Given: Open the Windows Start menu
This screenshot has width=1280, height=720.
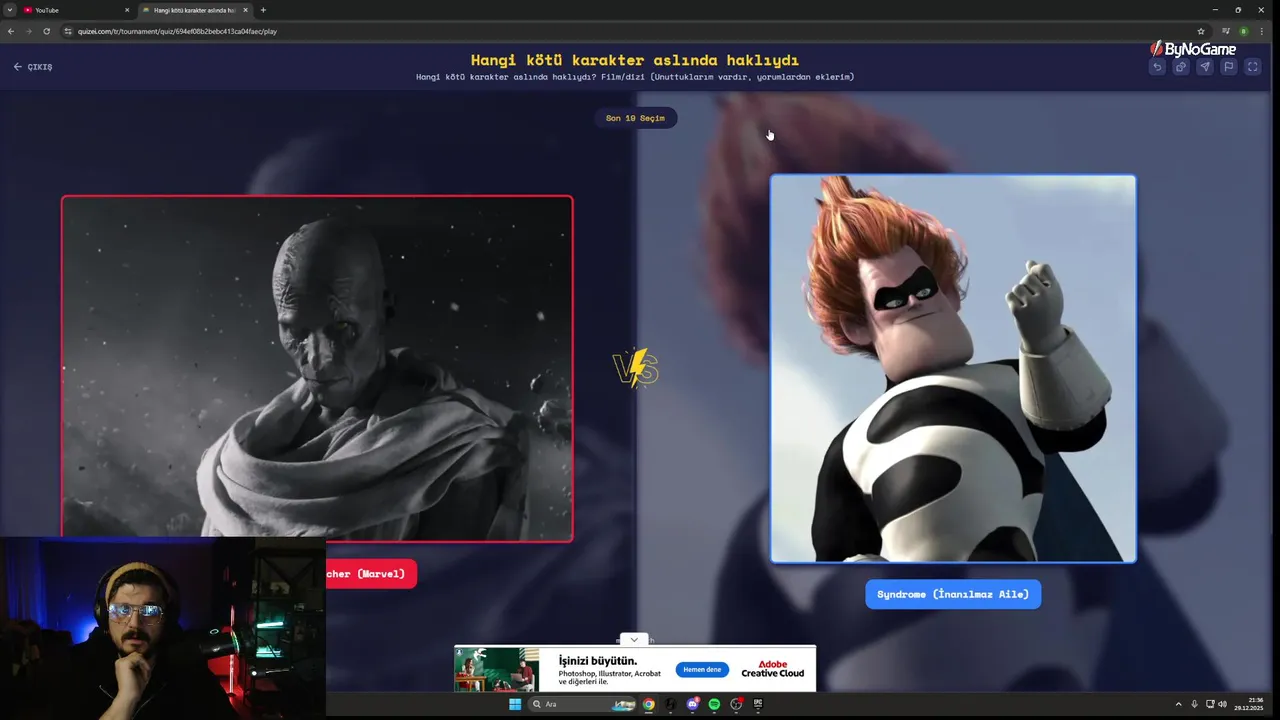Looking at the screenshot, I should click(515, 704).
